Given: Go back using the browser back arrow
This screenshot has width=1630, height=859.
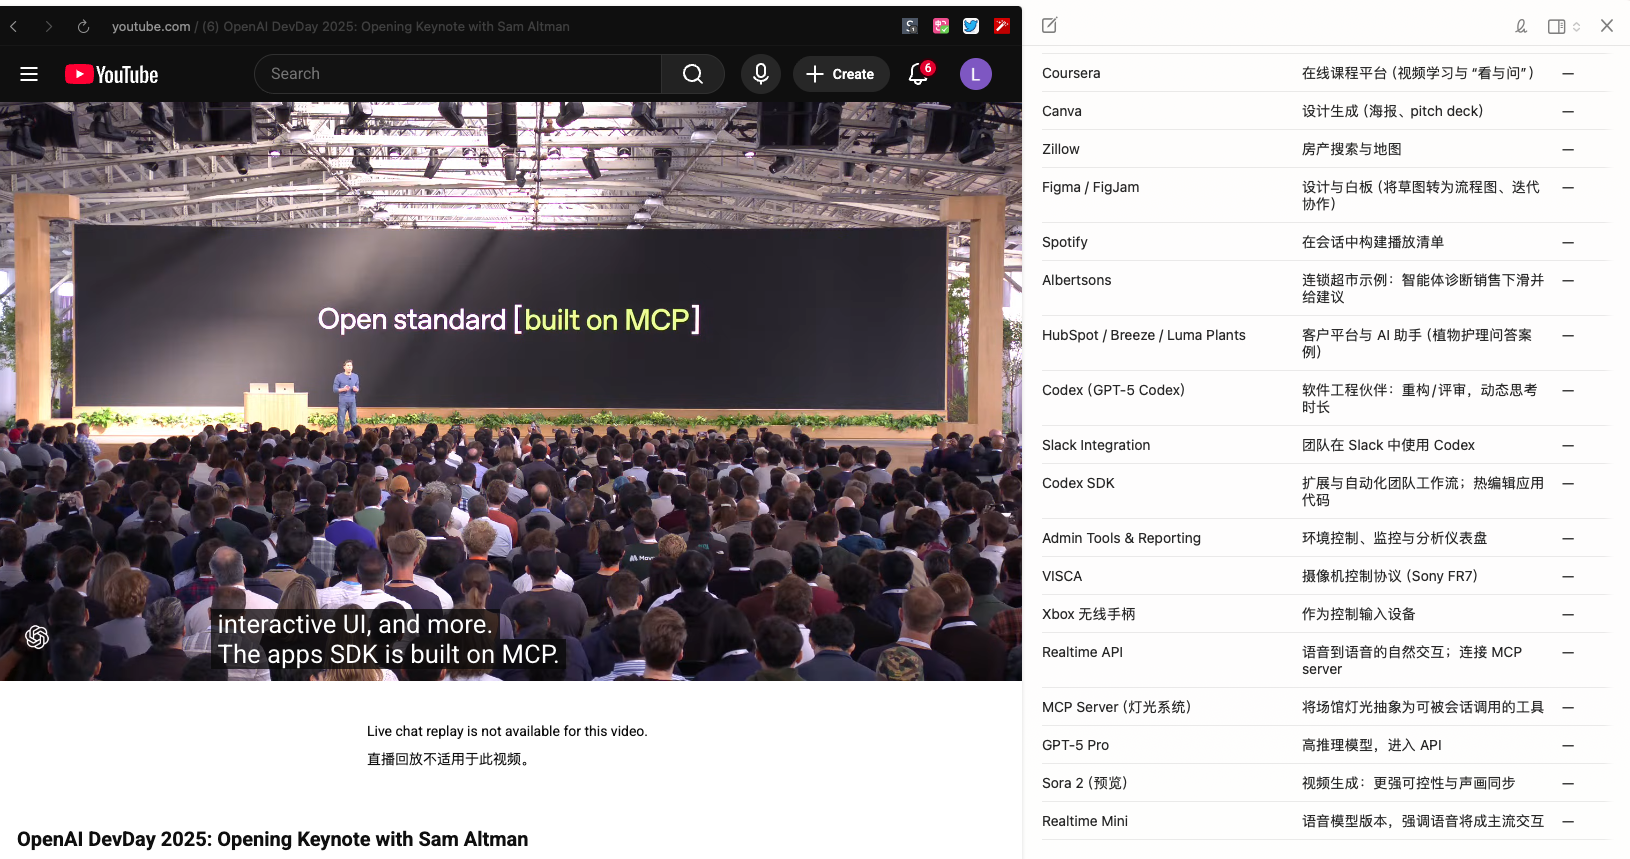Looking at the screenshot, I should 14,27.
